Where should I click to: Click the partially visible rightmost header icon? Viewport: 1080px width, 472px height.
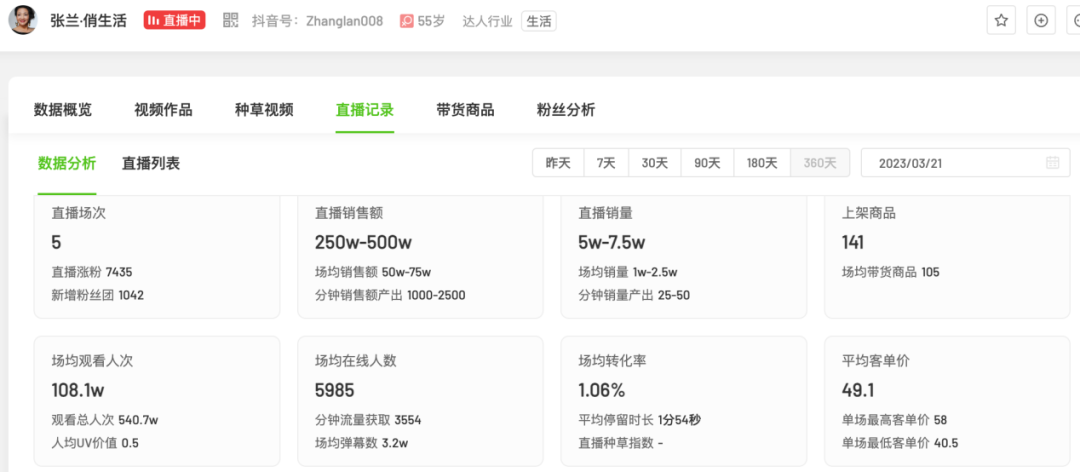pyautogui.click(x=1075, y=20)
